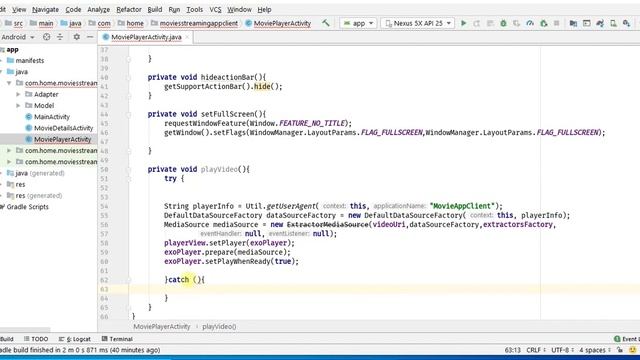640x360 pixels.
Task: Expand the Adapter folder
Action: click(18, 94)
